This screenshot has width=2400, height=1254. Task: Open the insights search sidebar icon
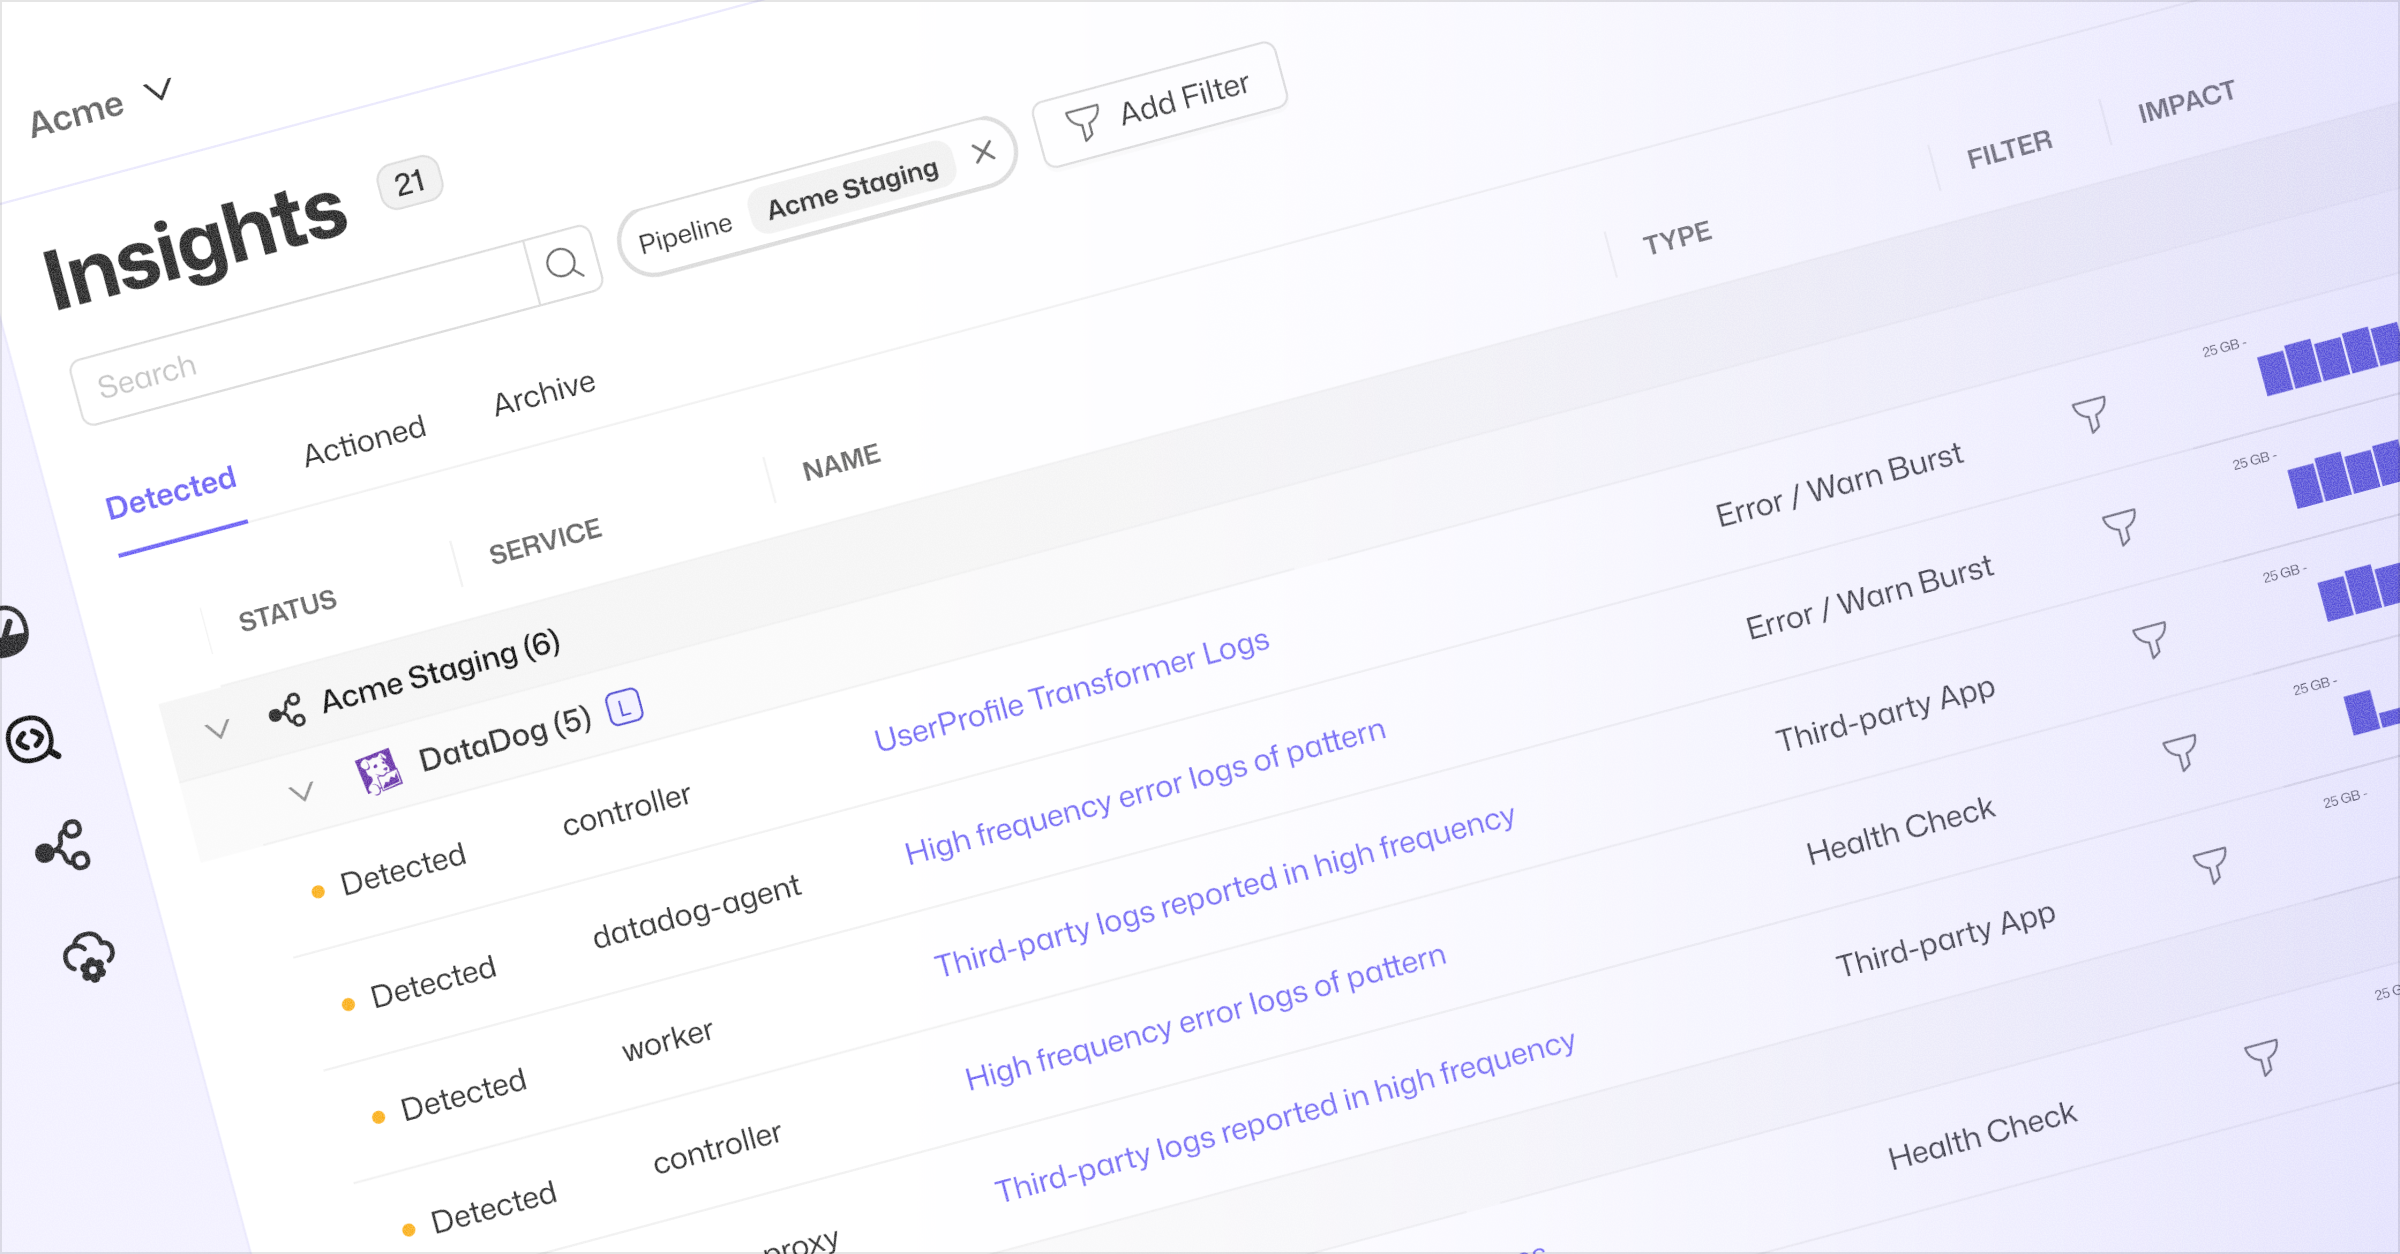coord(33,741)
